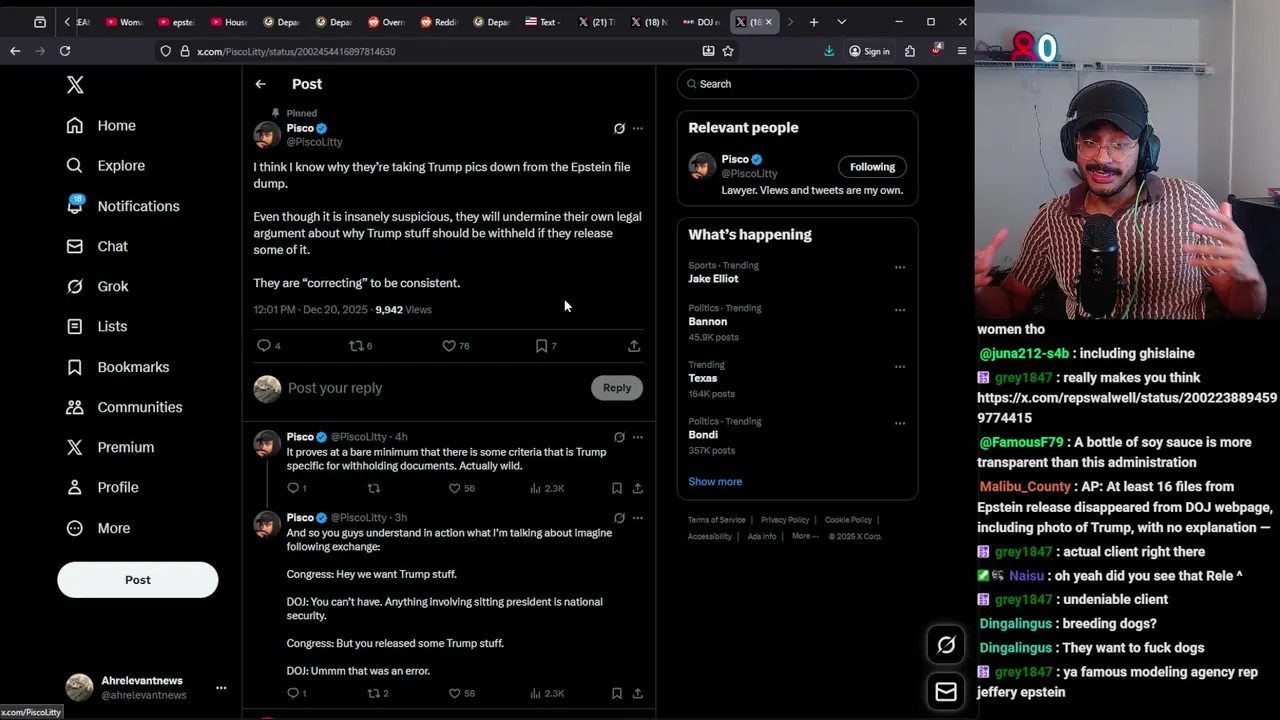Open Notifications with 18 badge
This screenshot has height=720, width=1280.
pos(123,206)
